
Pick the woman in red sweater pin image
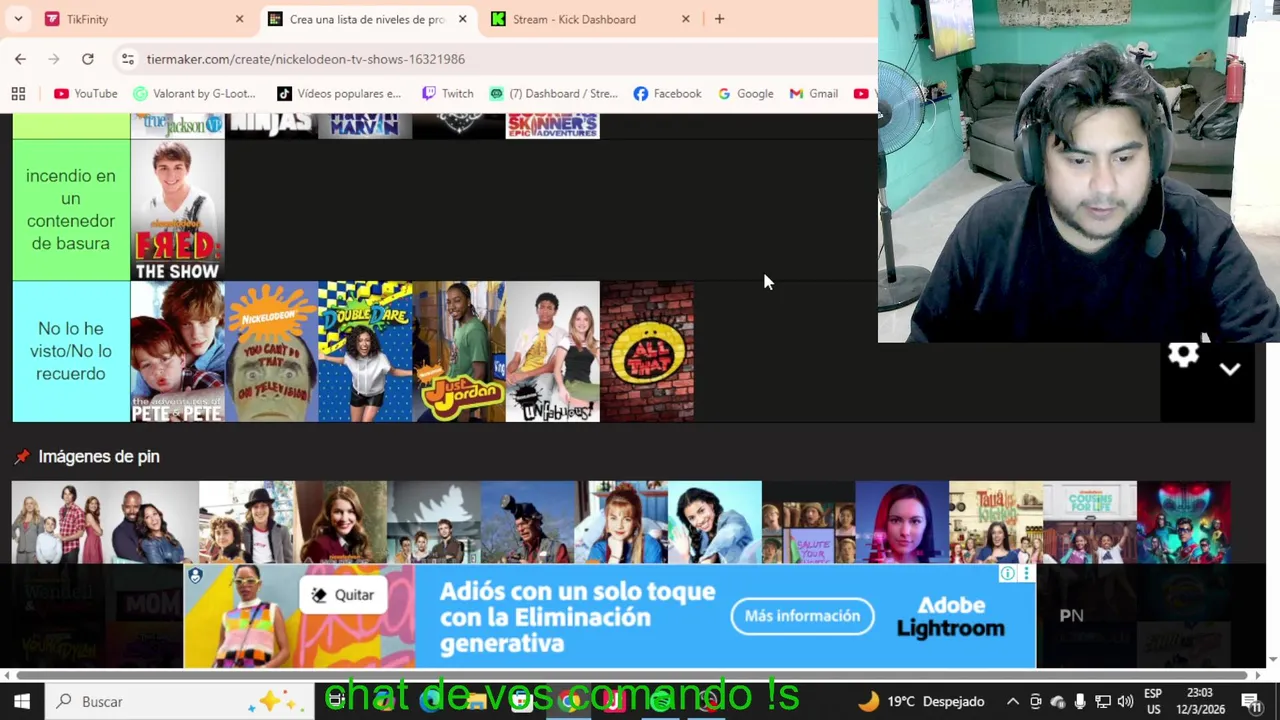(x=340, y=523)
